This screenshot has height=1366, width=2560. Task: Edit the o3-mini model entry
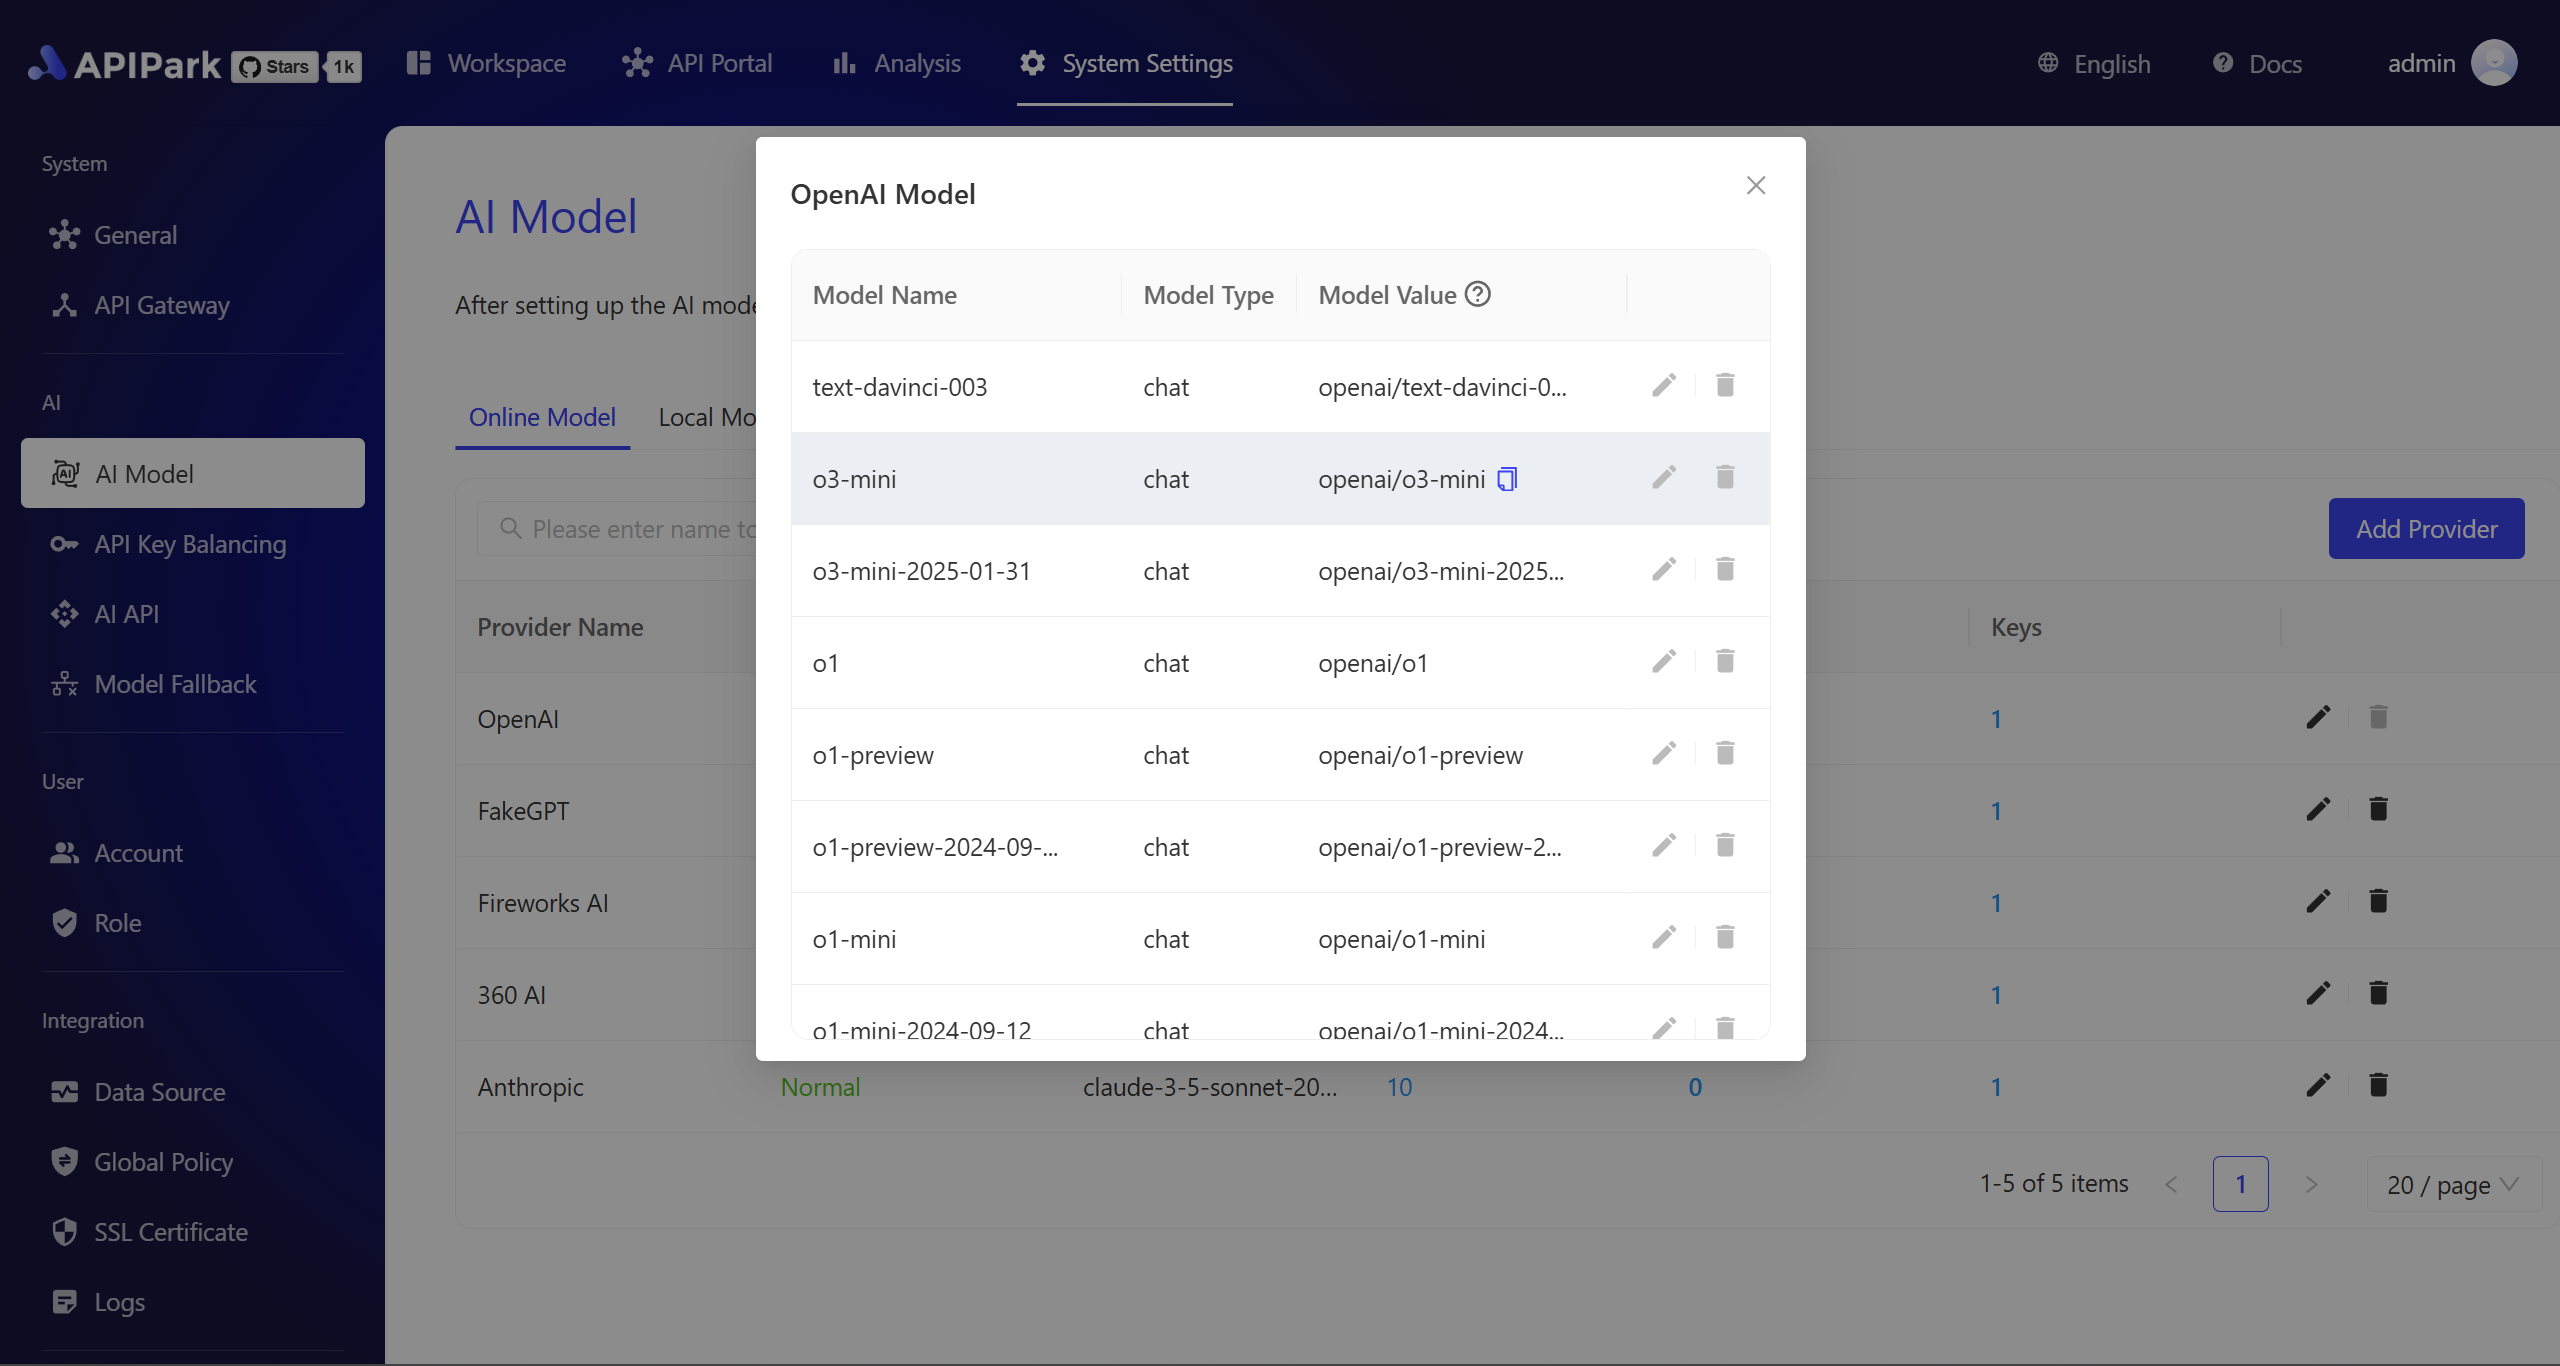tap(1664, 478)
